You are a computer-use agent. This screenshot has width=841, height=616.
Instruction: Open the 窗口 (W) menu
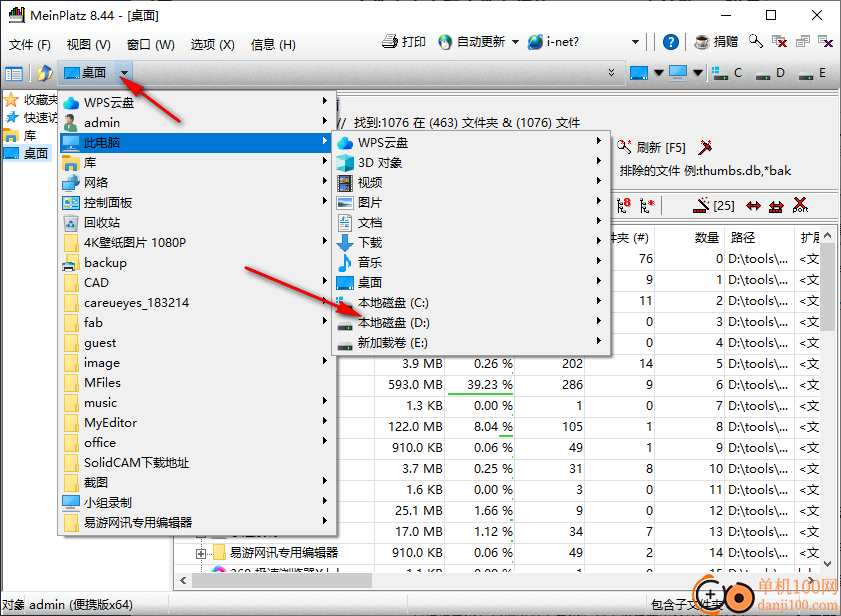coord(151,45)
